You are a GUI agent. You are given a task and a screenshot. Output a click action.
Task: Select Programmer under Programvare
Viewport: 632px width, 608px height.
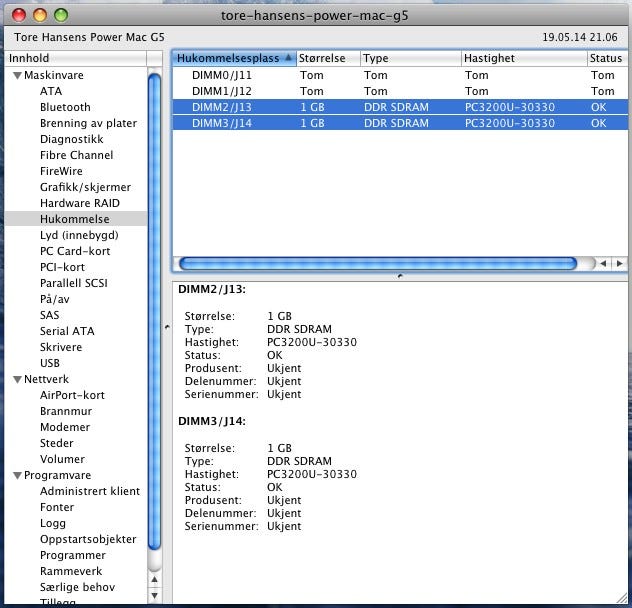click(72, 555)
